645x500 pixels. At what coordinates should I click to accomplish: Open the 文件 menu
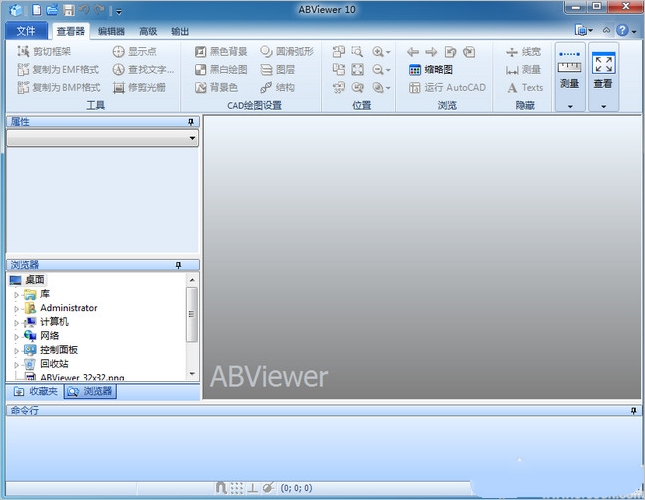pos(26,31)
